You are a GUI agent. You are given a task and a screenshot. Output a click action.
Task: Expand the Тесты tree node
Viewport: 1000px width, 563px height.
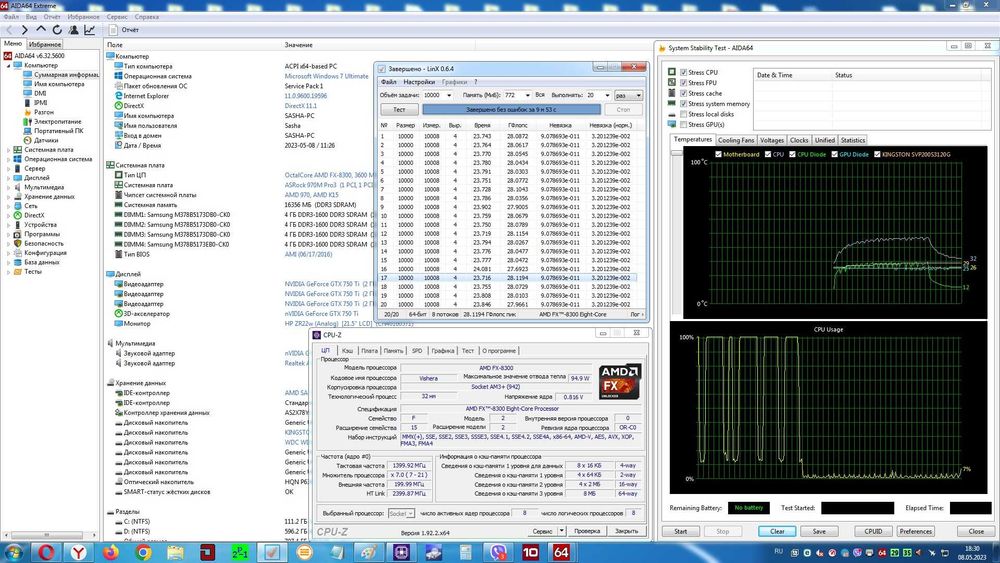9,272
